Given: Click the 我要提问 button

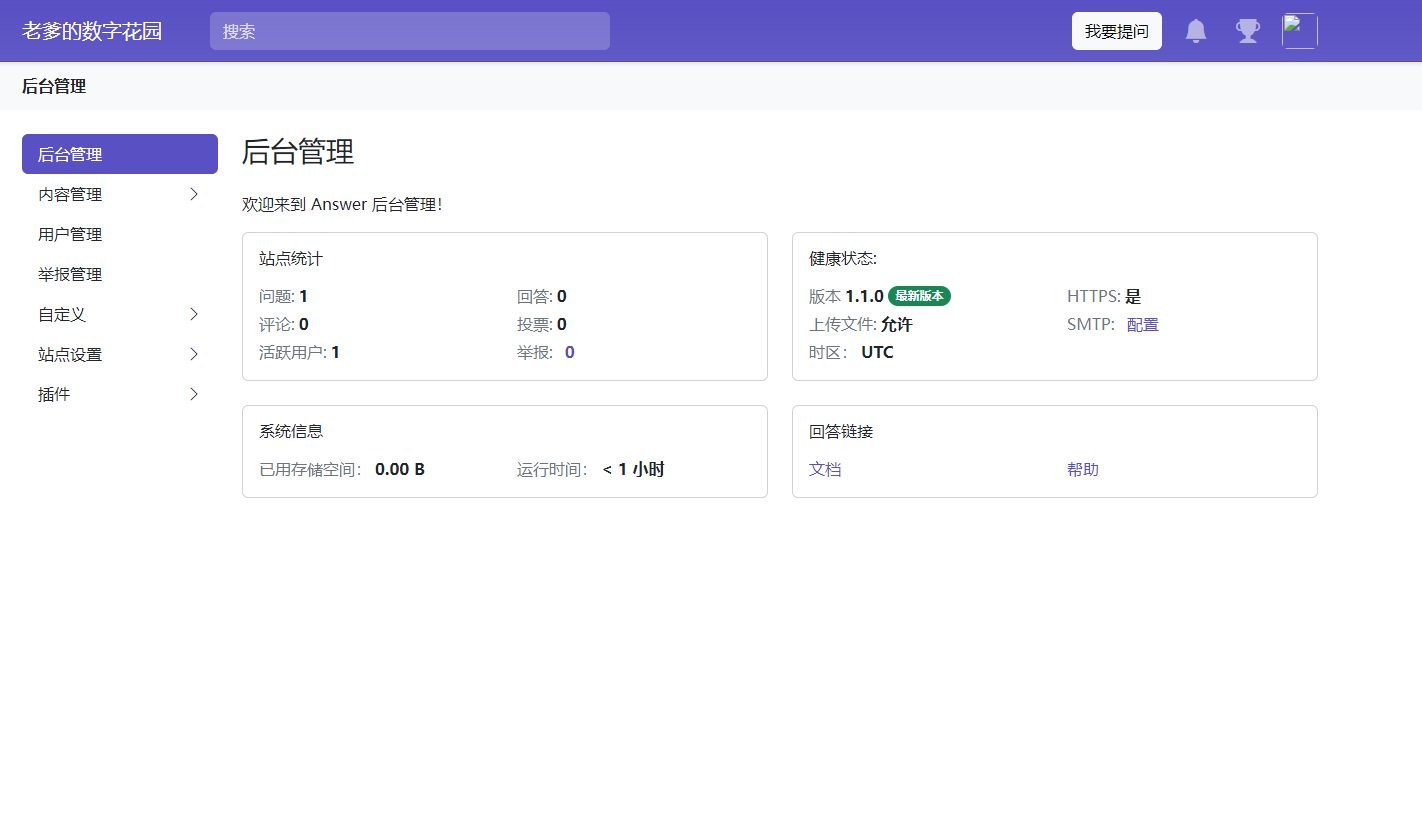Looking at the screenshot, I should coord(1116,31).
